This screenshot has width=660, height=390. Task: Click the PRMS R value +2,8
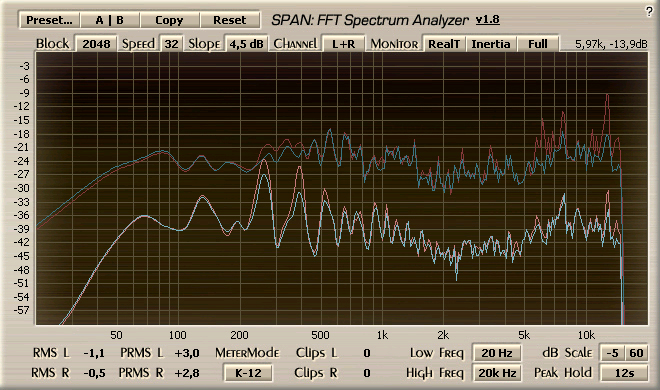187,373
